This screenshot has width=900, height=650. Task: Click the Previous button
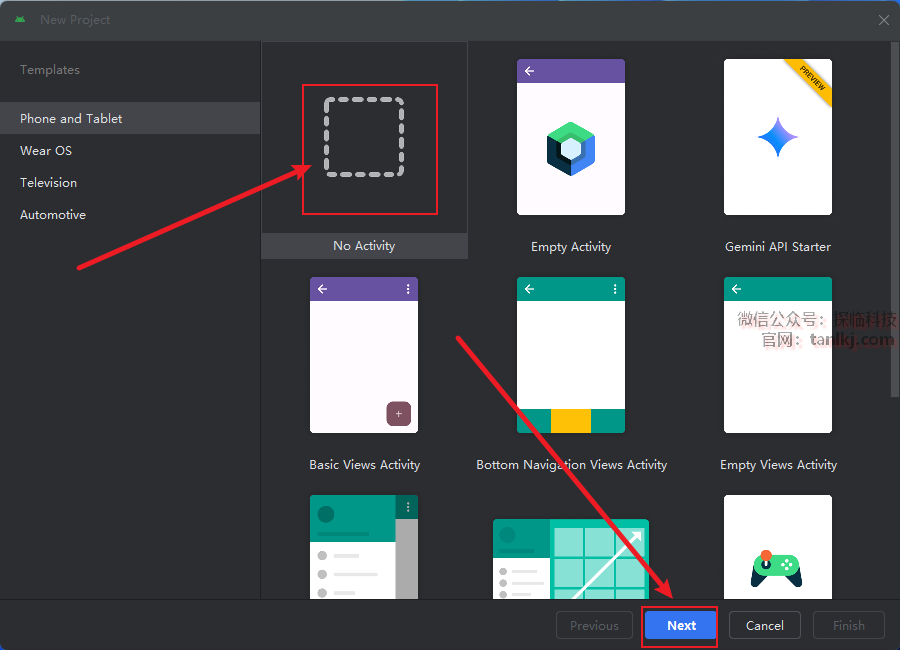pyautogui.click(x=594, y=625)
